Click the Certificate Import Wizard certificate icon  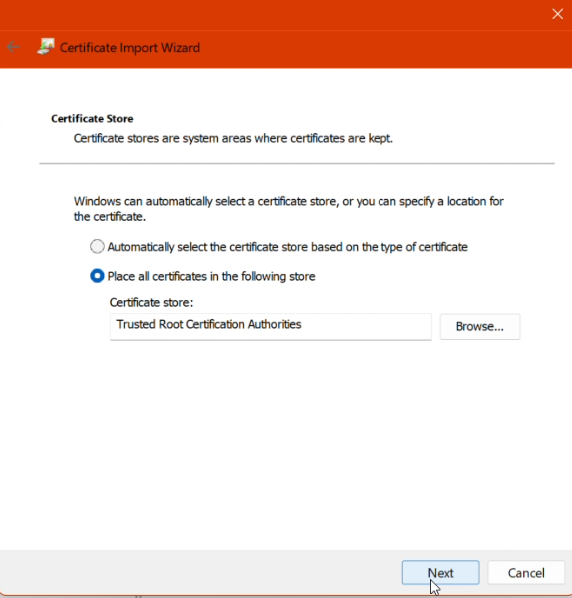(x=46, y=47)
